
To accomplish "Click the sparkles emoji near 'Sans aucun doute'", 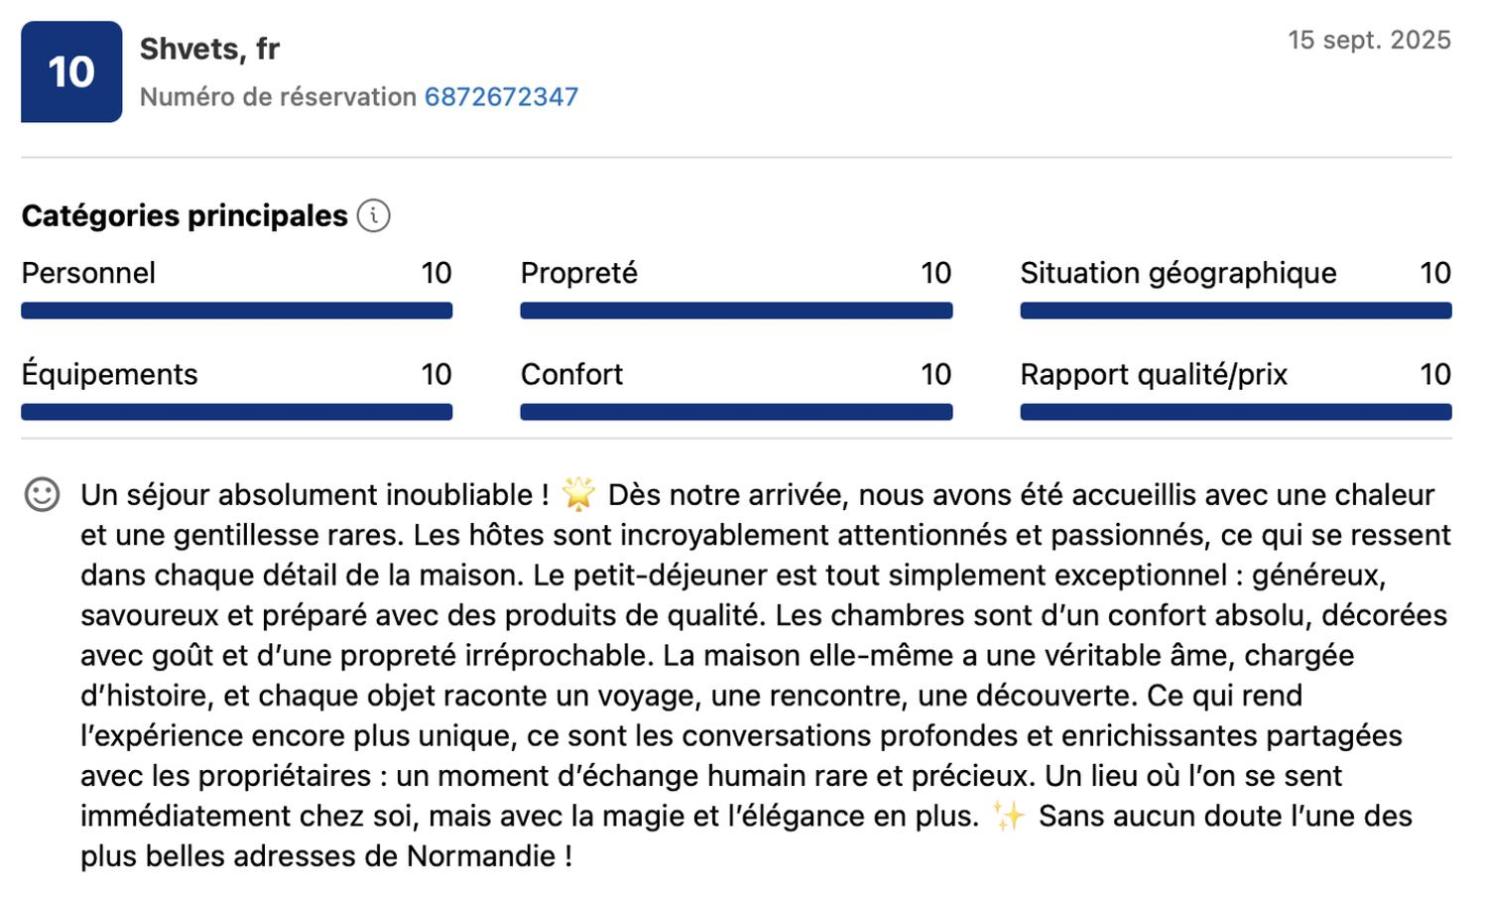I will 1009,816.
